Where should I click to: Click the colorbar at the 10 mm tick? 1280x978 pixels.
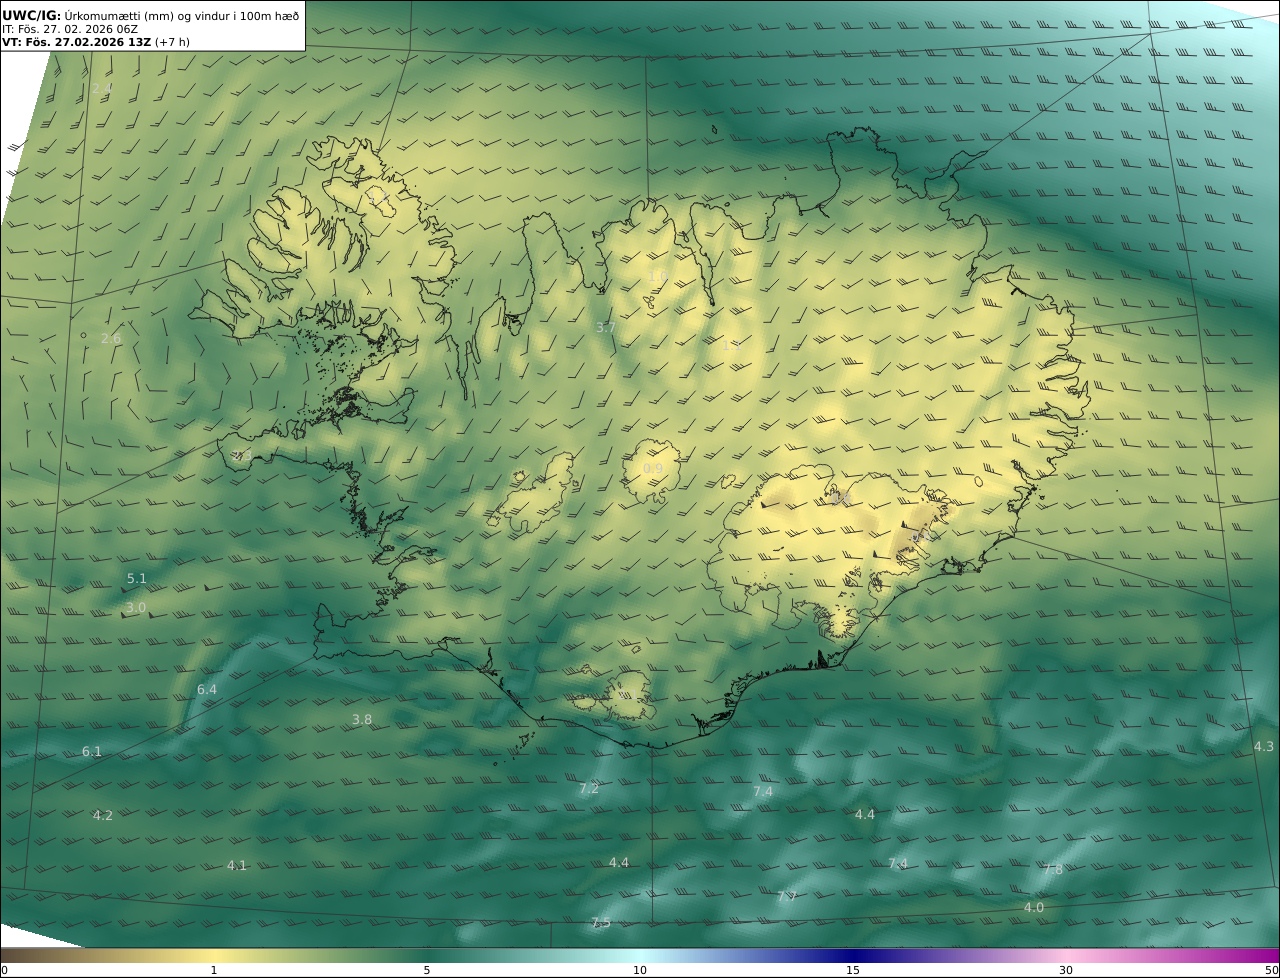coord(640,955)
